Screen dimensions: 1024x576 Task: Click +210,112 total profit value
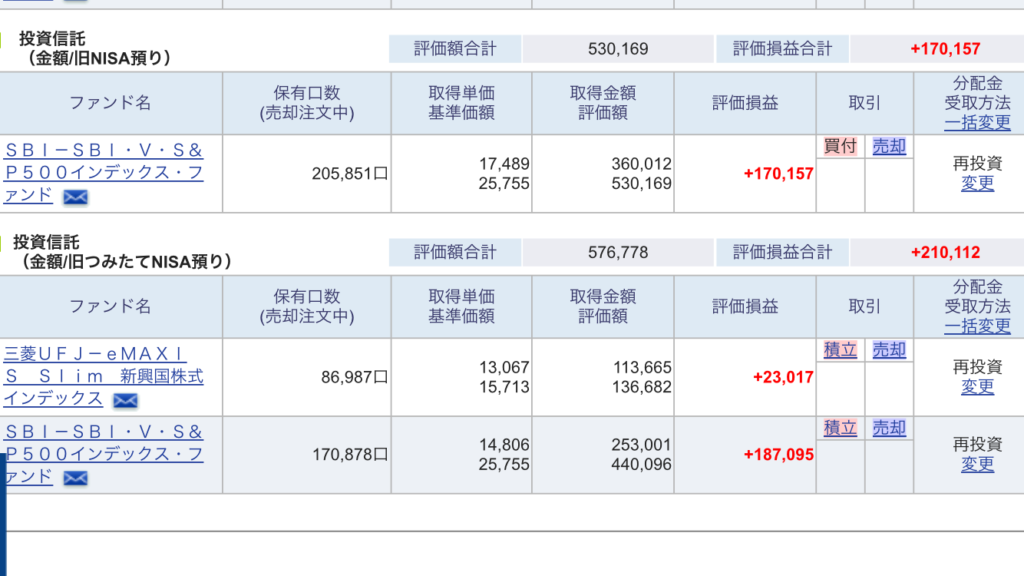click(x=945, y=252)
